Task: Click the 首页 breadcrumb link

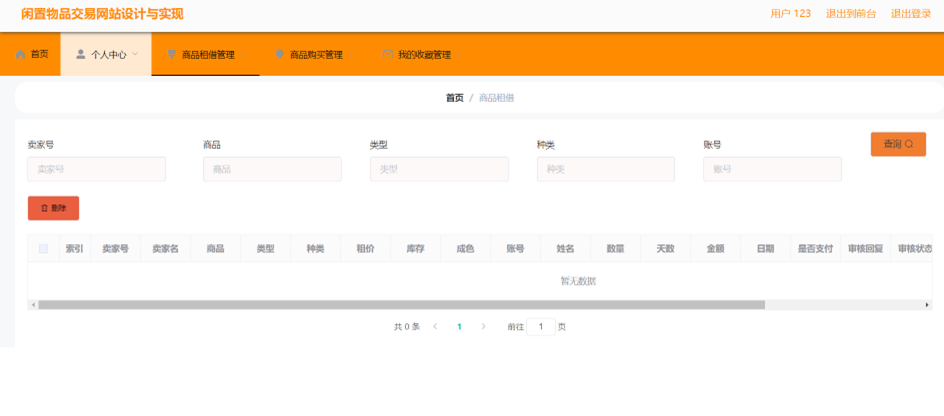Action: 455,98
